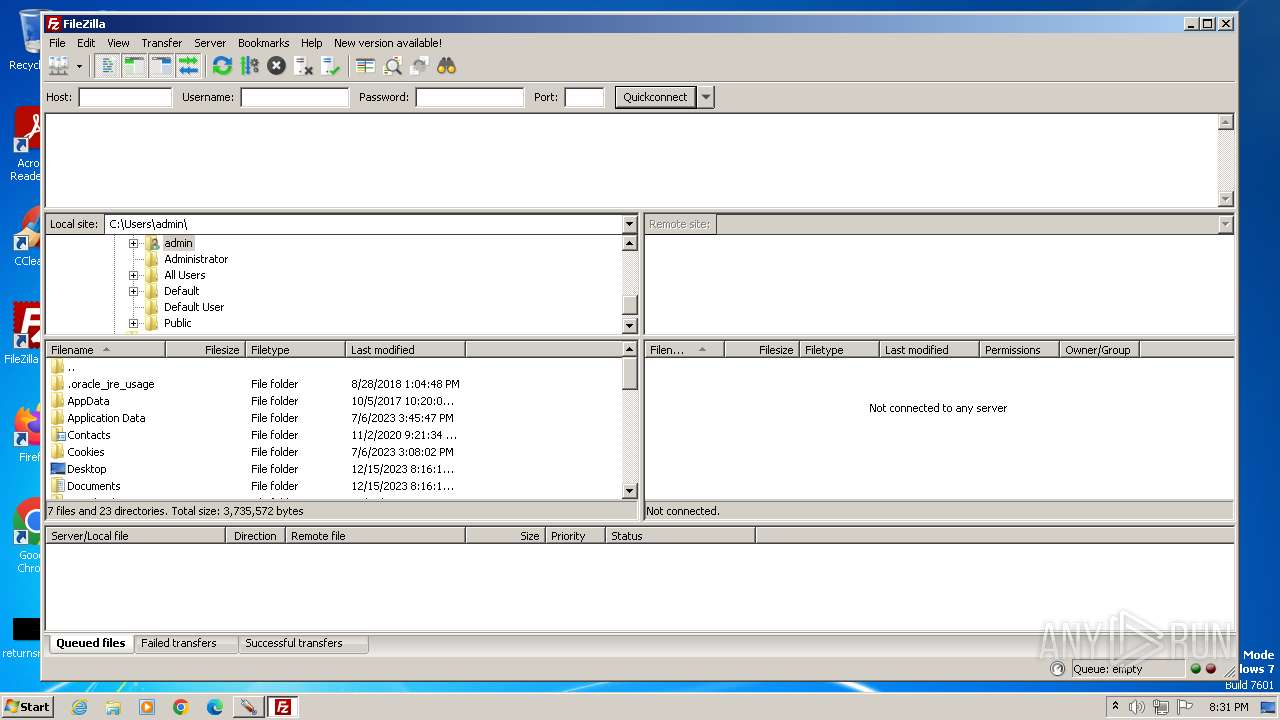The image size is (1280, 720).
Task: Open the Help menu
Action: pyautogui.click(x=312, y=43)
